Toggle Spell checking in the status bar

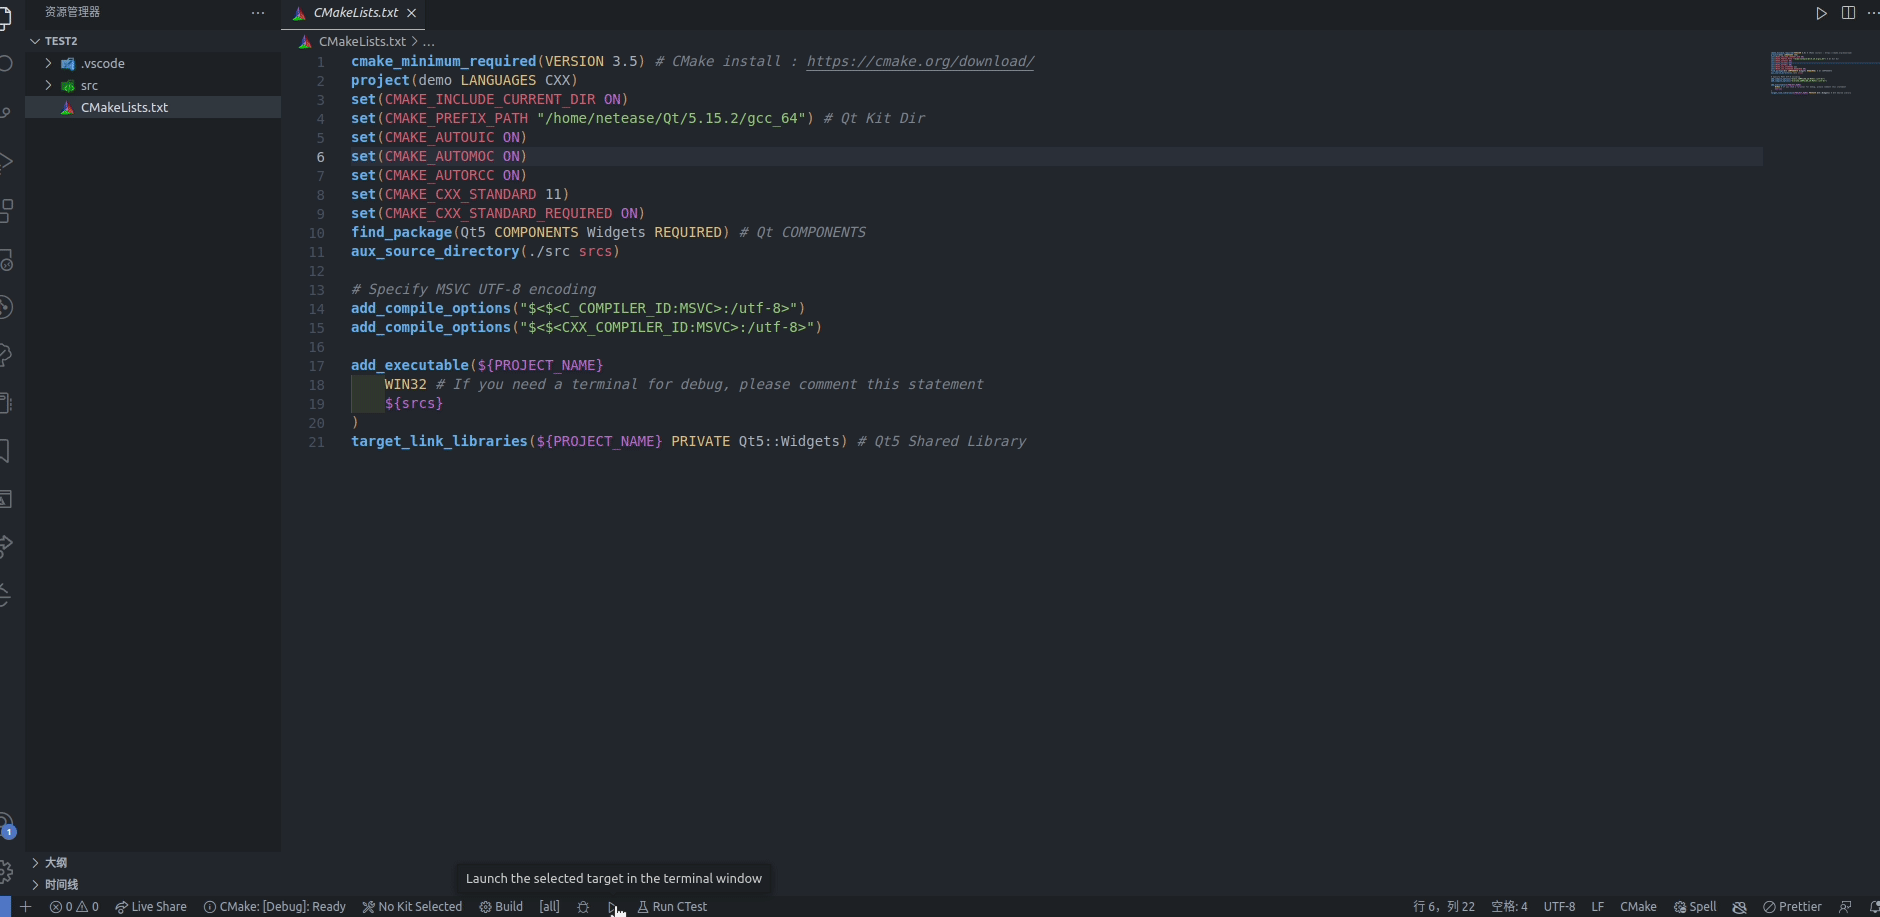tap(1697, 907)
